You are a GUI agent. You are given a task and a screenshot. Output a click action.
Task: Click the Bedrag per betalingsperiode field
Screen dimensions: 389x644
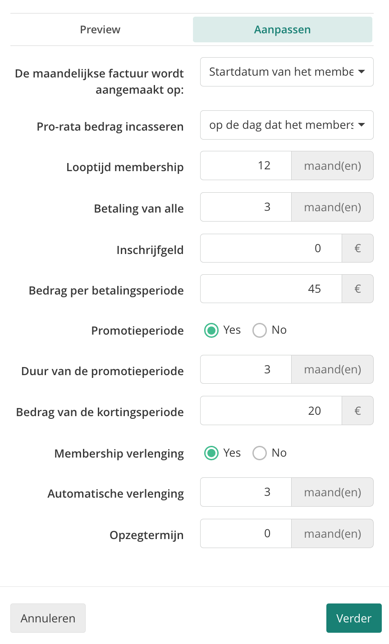[271, 289]
